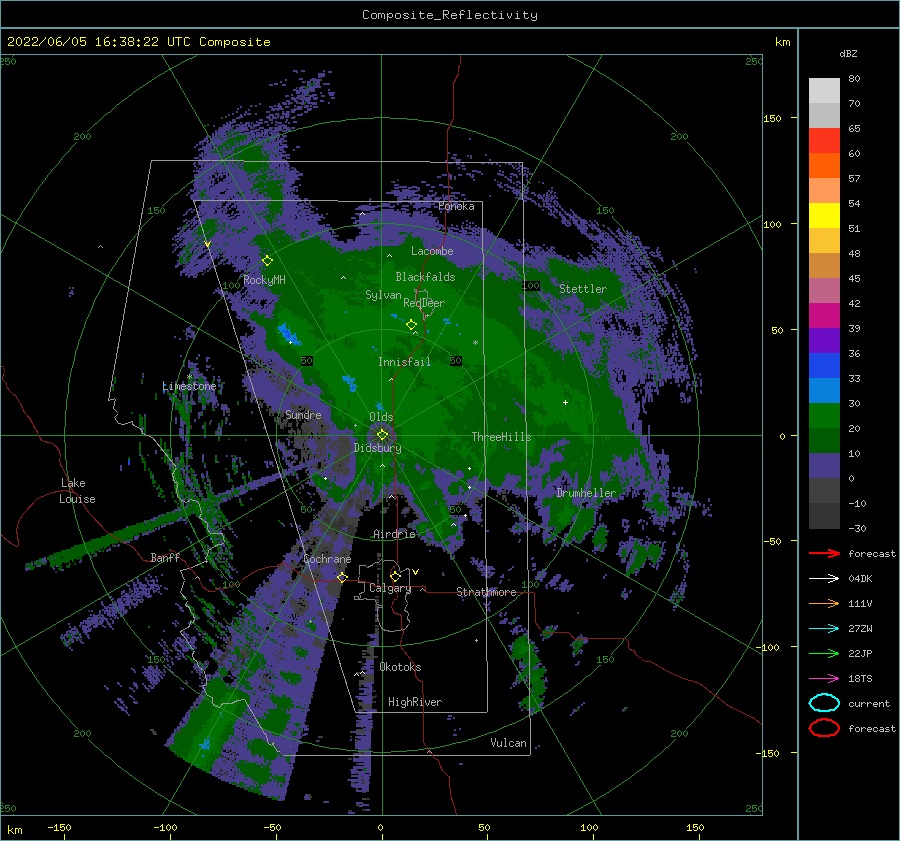
Task: Click the Lacombe label
Action: coord(432,251)
